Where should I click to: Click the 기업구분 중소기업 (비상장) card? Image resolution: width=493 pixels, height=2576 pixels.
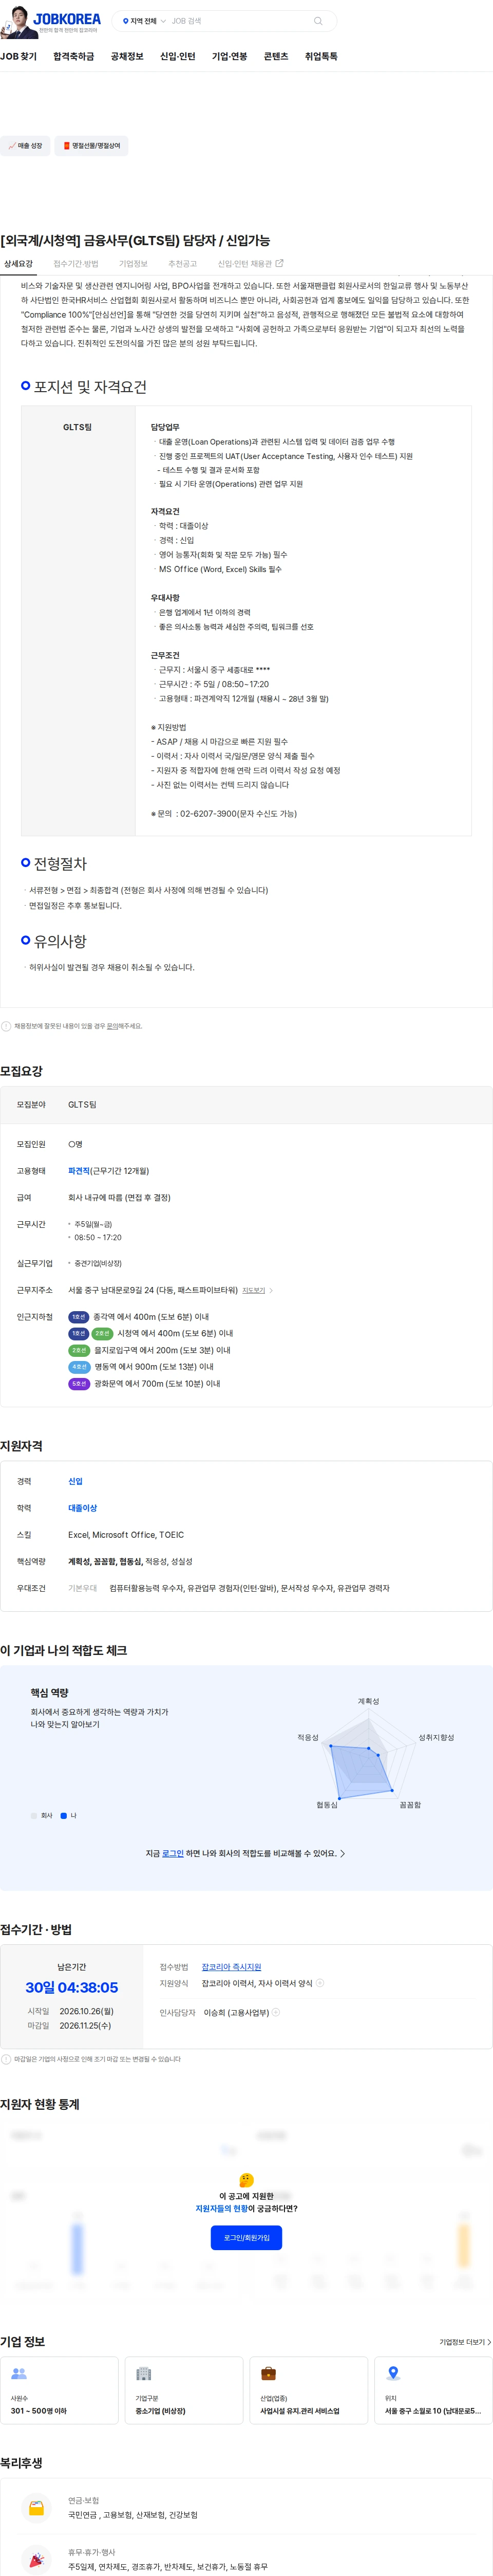point(184,2390)
